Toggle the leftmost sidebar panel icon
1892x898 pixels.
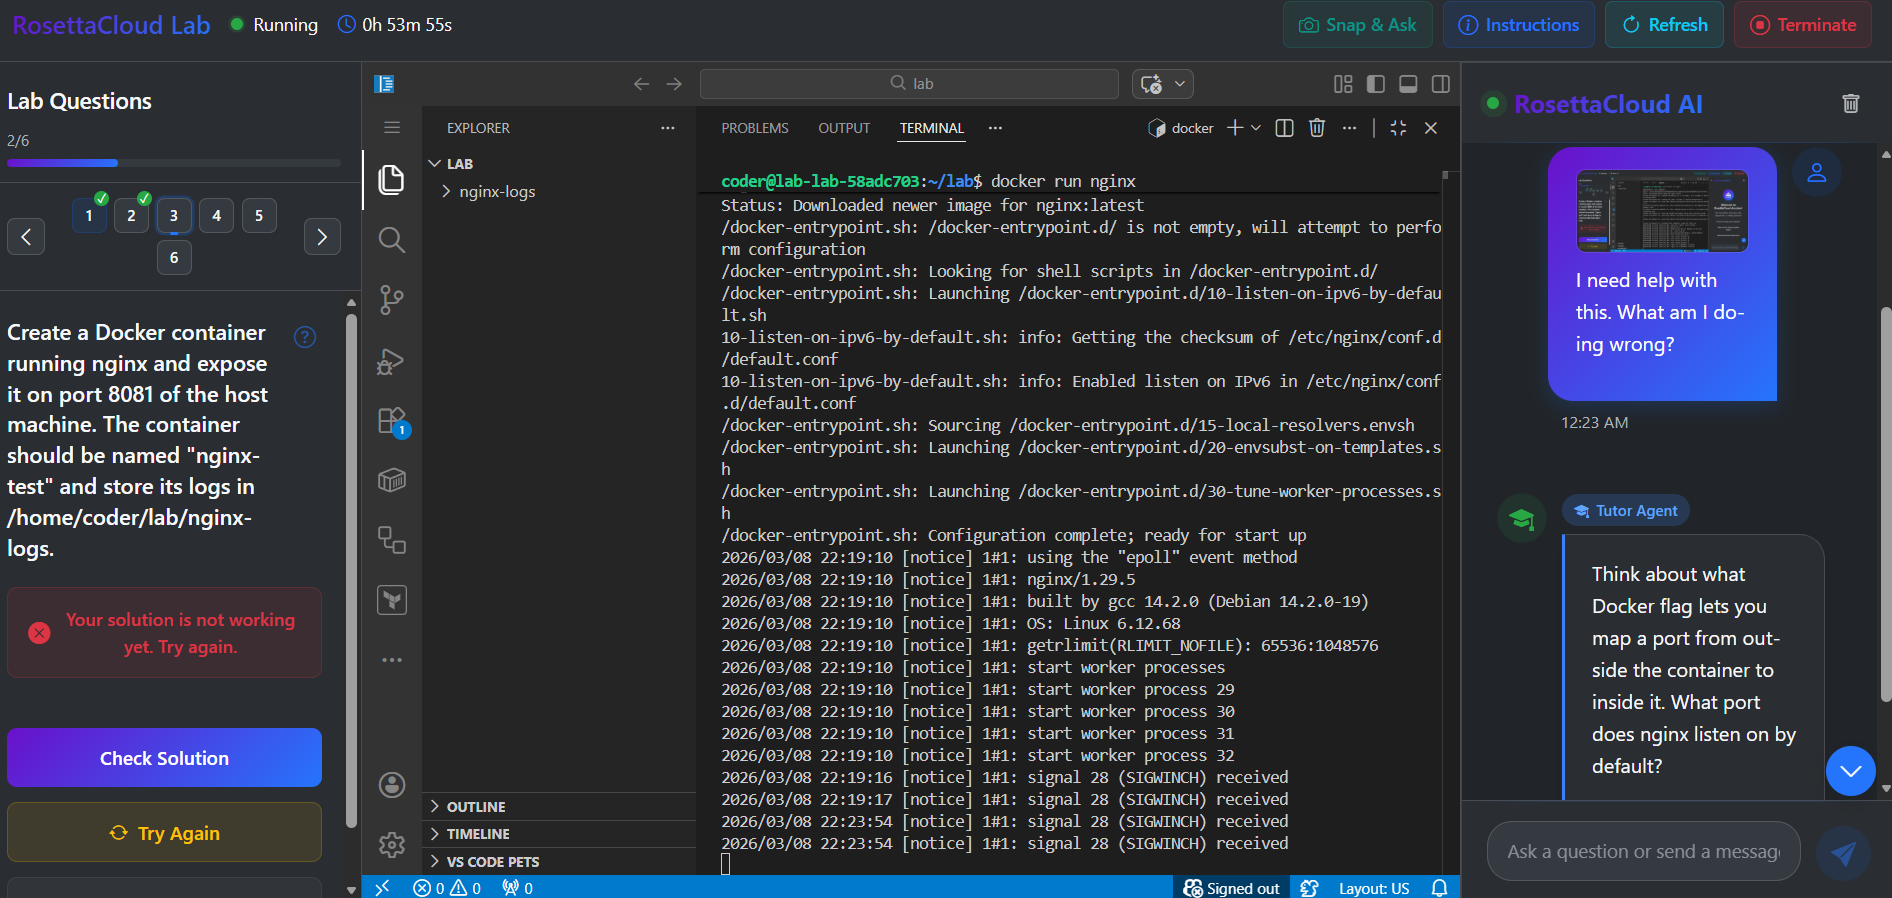click(x=384, y=84)
